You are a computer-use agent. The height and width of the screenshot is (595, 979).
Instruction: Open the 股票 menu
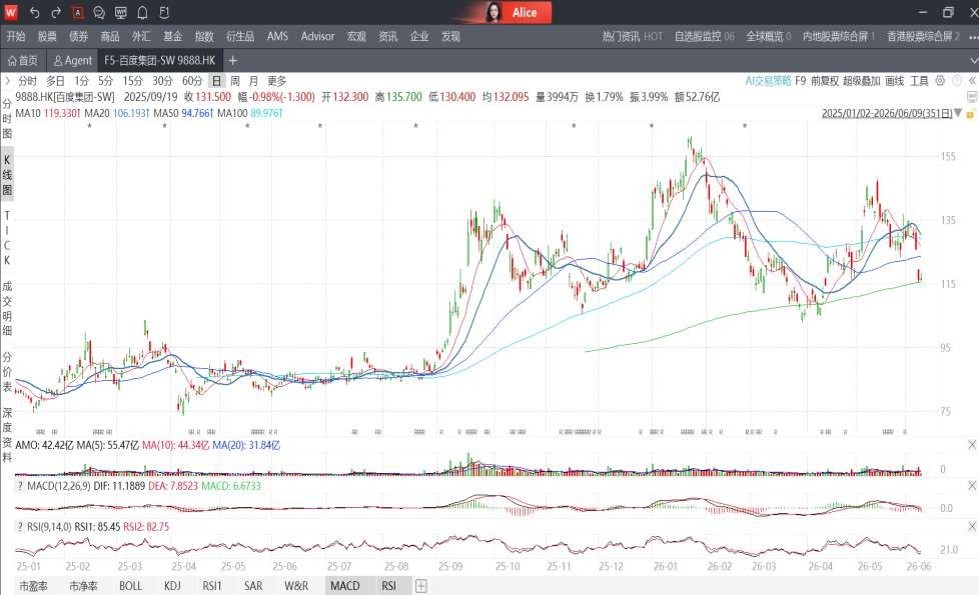click(x=47, y=36)
